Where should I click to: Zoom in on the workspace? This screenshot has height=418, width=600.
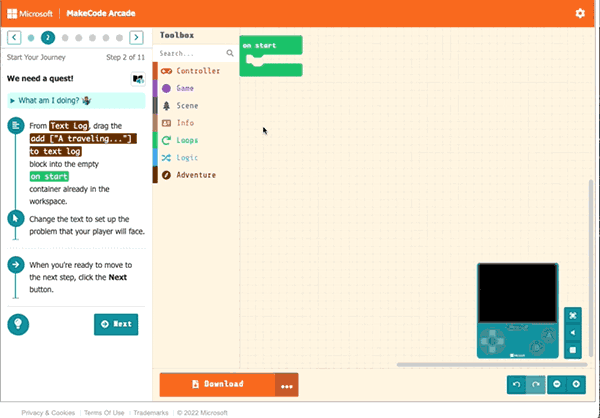[576, 384]
